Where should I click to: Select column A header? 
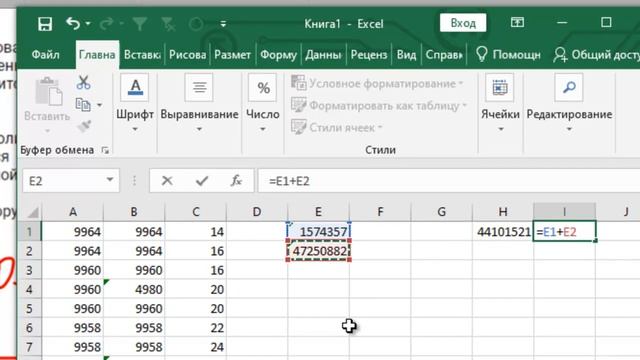73,212
